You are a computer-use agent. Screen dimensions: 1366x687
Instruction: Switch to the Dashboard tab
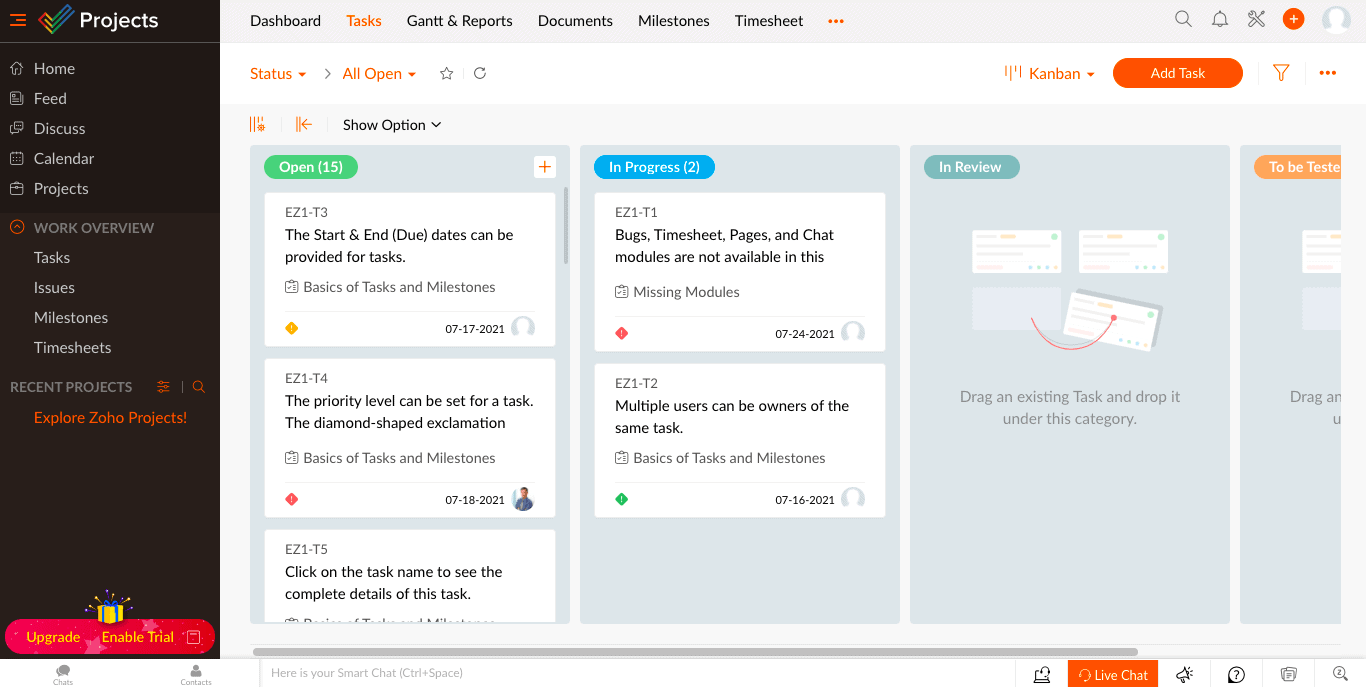pos(285,20)
